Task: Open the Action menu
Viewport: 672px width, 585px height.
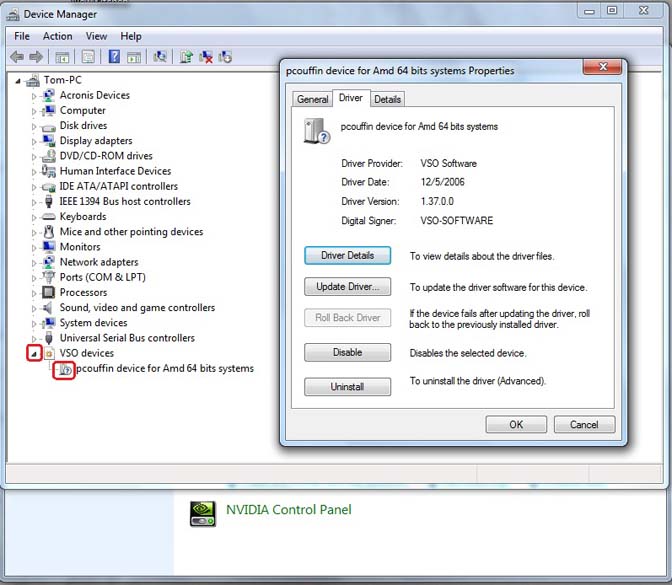Action: (x=57, y=36)
